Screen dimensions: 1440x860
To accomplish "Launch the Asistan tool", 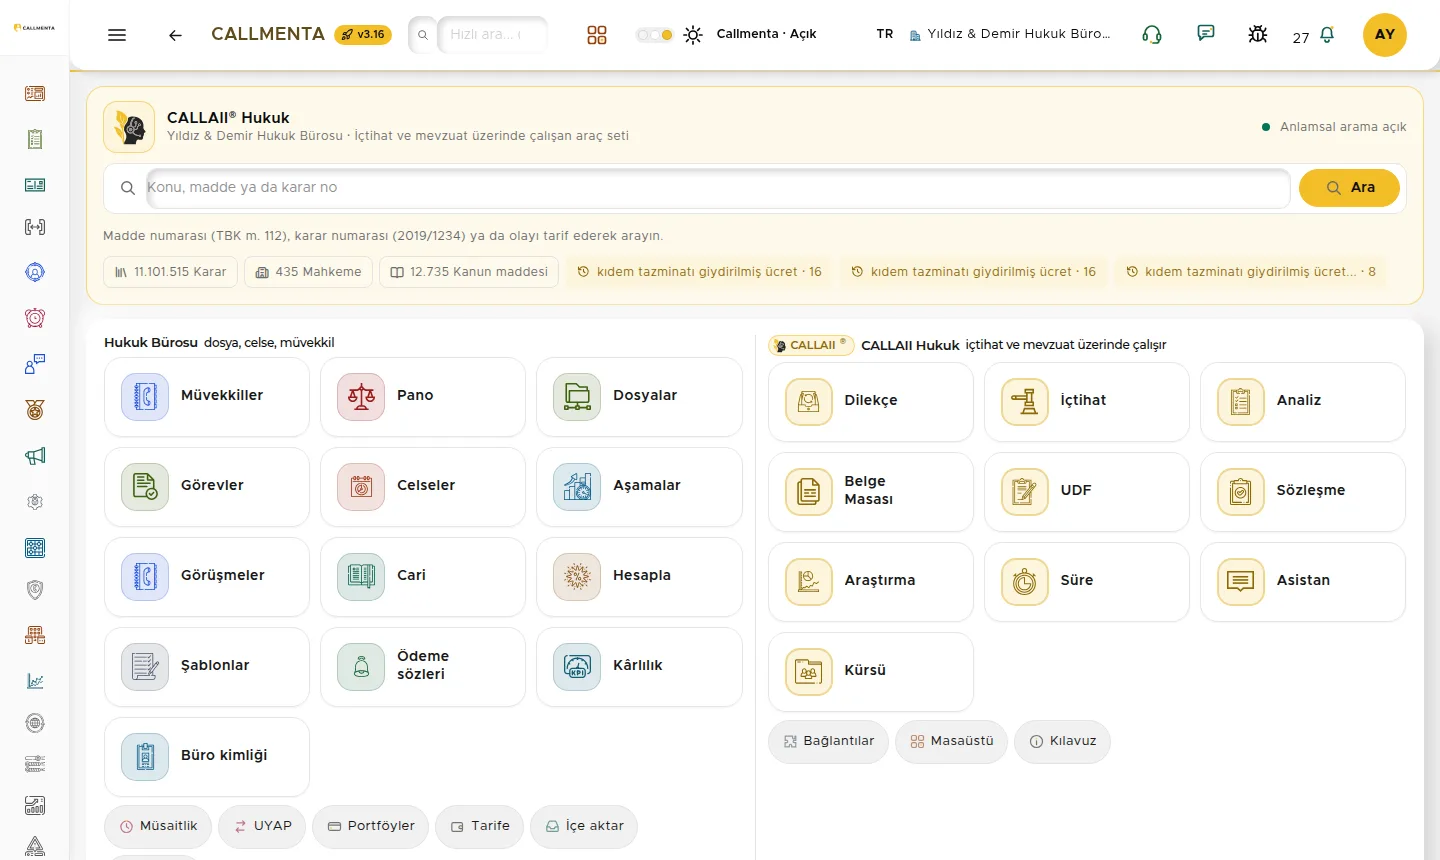I will point(1303,582).
